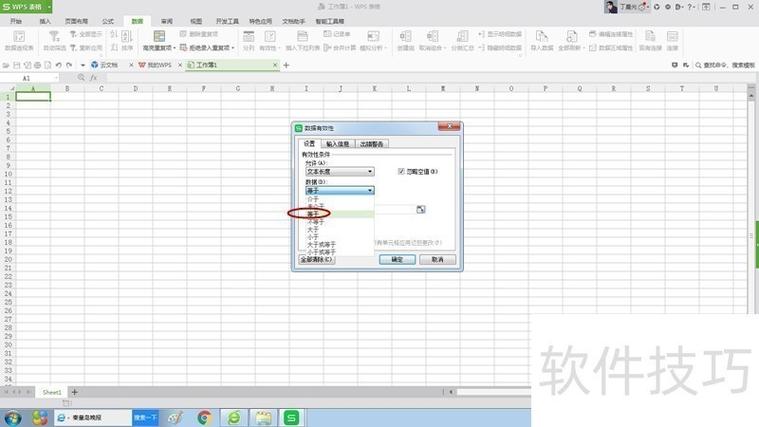This screenshot has width=759, height=427.
Task: Click the 全部显示 filter option
Action: [x=86, y=34]
